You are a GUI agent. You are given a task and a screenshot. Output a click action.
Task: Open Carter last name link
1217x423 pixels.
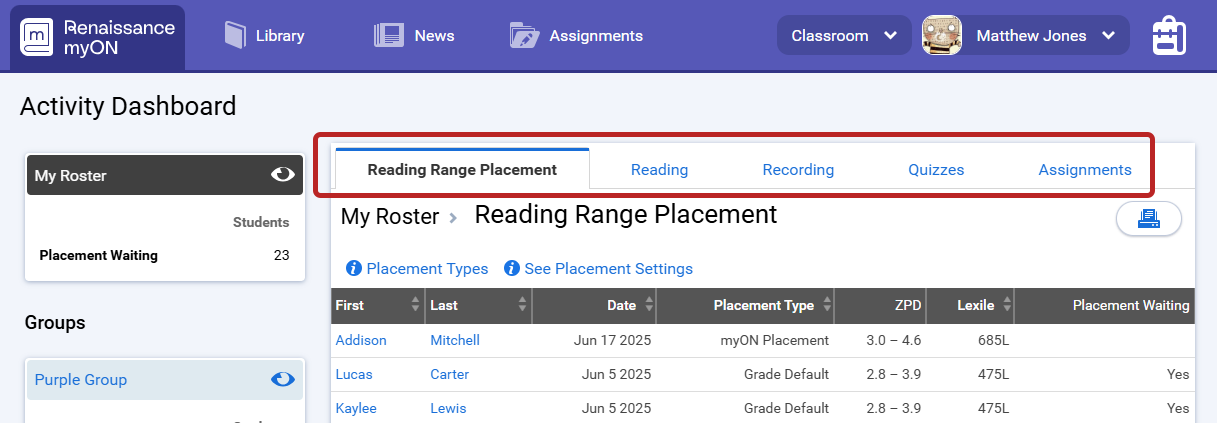(x=449, y=374)
